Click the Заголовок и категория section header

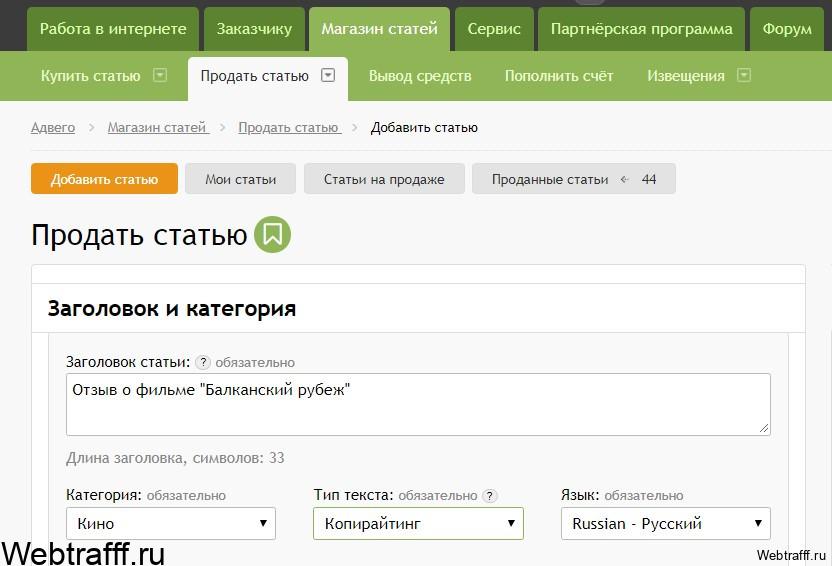[x=172, y=308]
